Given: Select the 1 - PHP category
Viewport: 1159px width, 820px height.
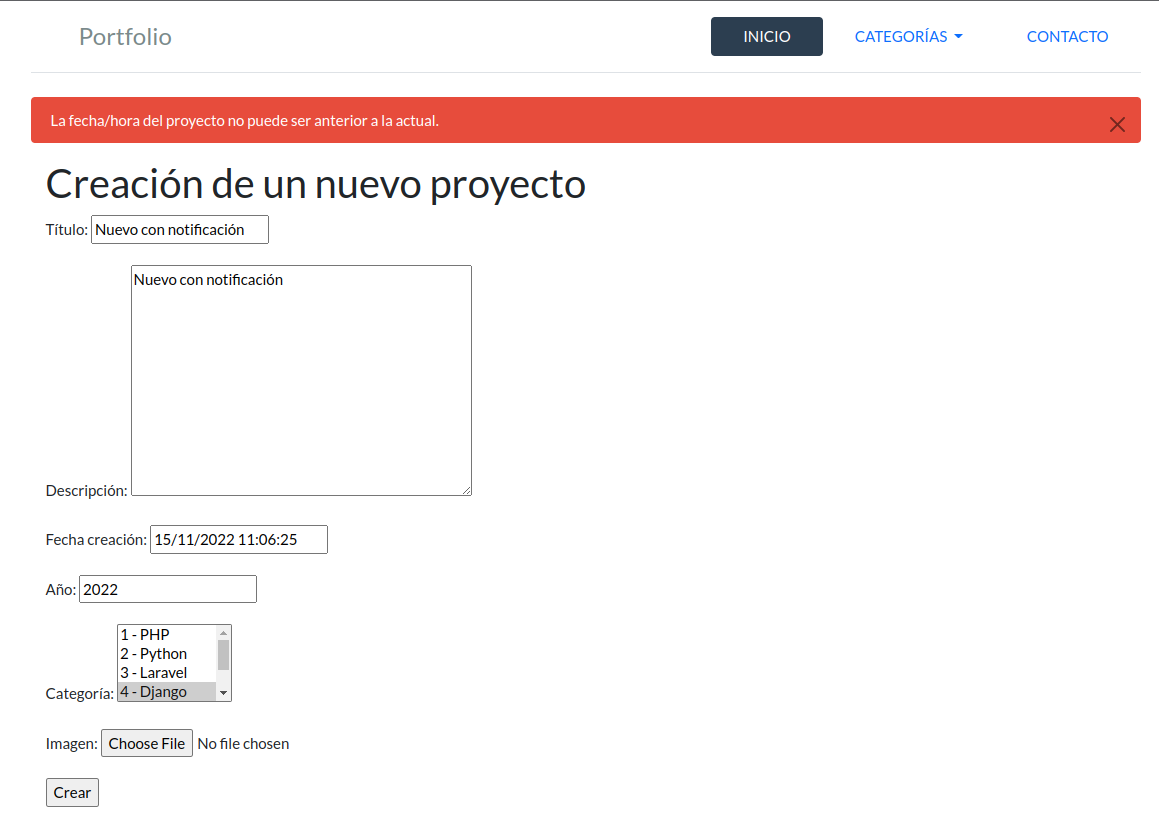Looking at the screenshot, I should 166,635.
